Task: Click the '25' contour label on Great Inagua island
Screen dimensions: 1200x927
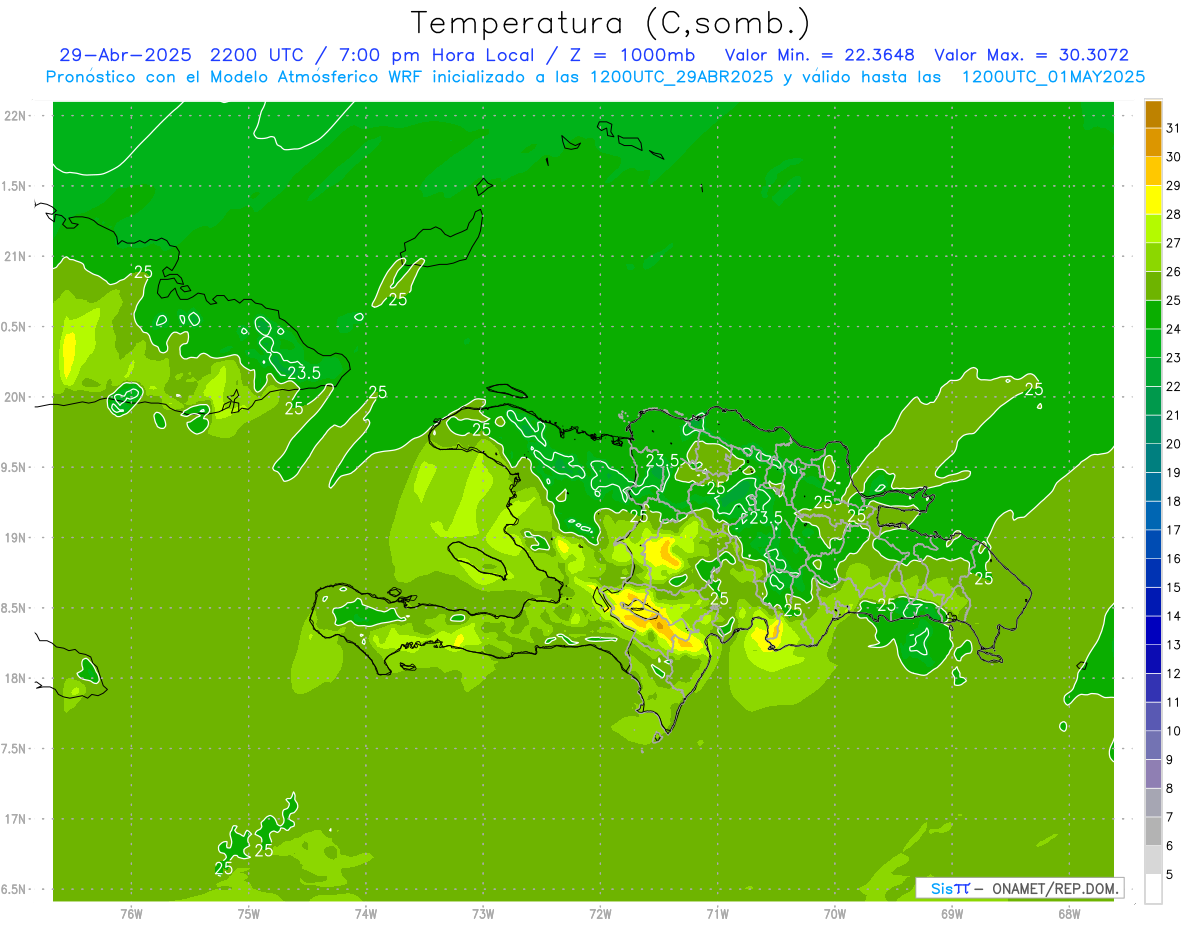Action: 398,299
